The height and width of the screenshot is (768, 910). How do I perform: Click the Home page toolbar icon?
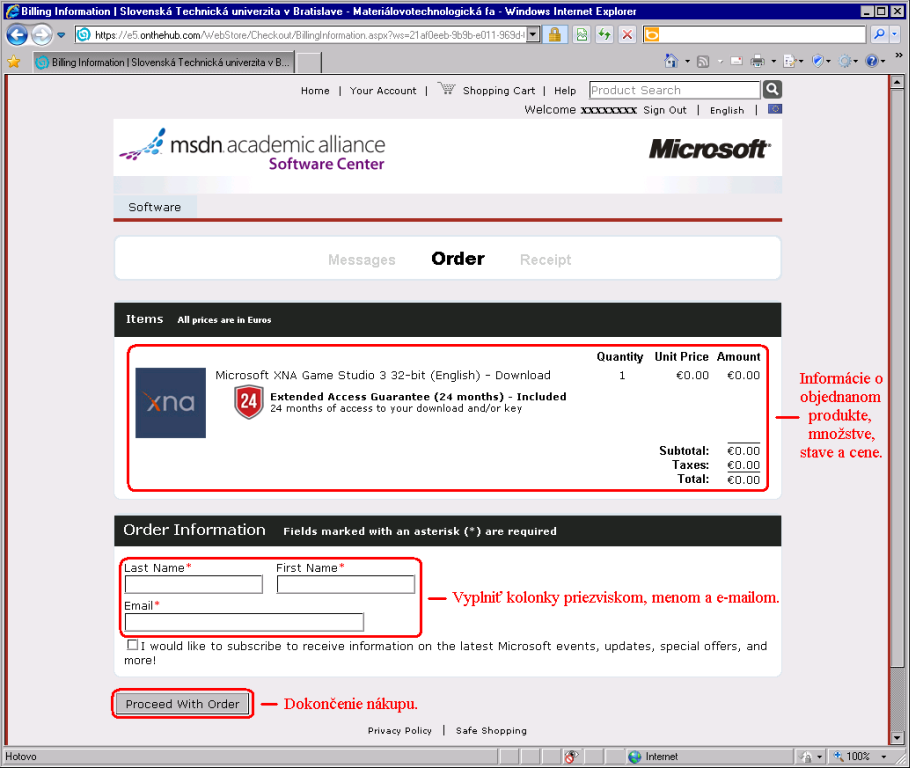click(x=671, y=61)
